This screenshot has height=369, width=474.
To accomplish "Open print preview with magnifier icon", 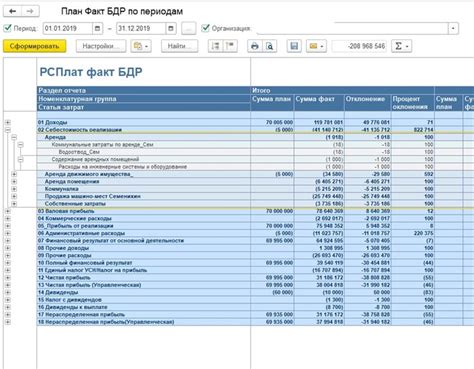I will point(269,46).
